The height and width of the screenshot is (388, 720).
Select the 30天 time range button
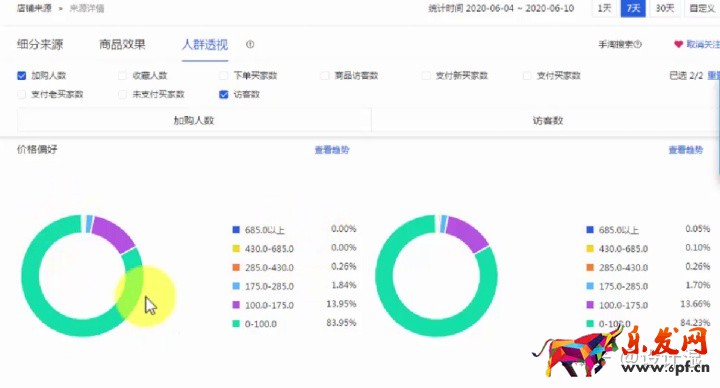coord(665,8)
